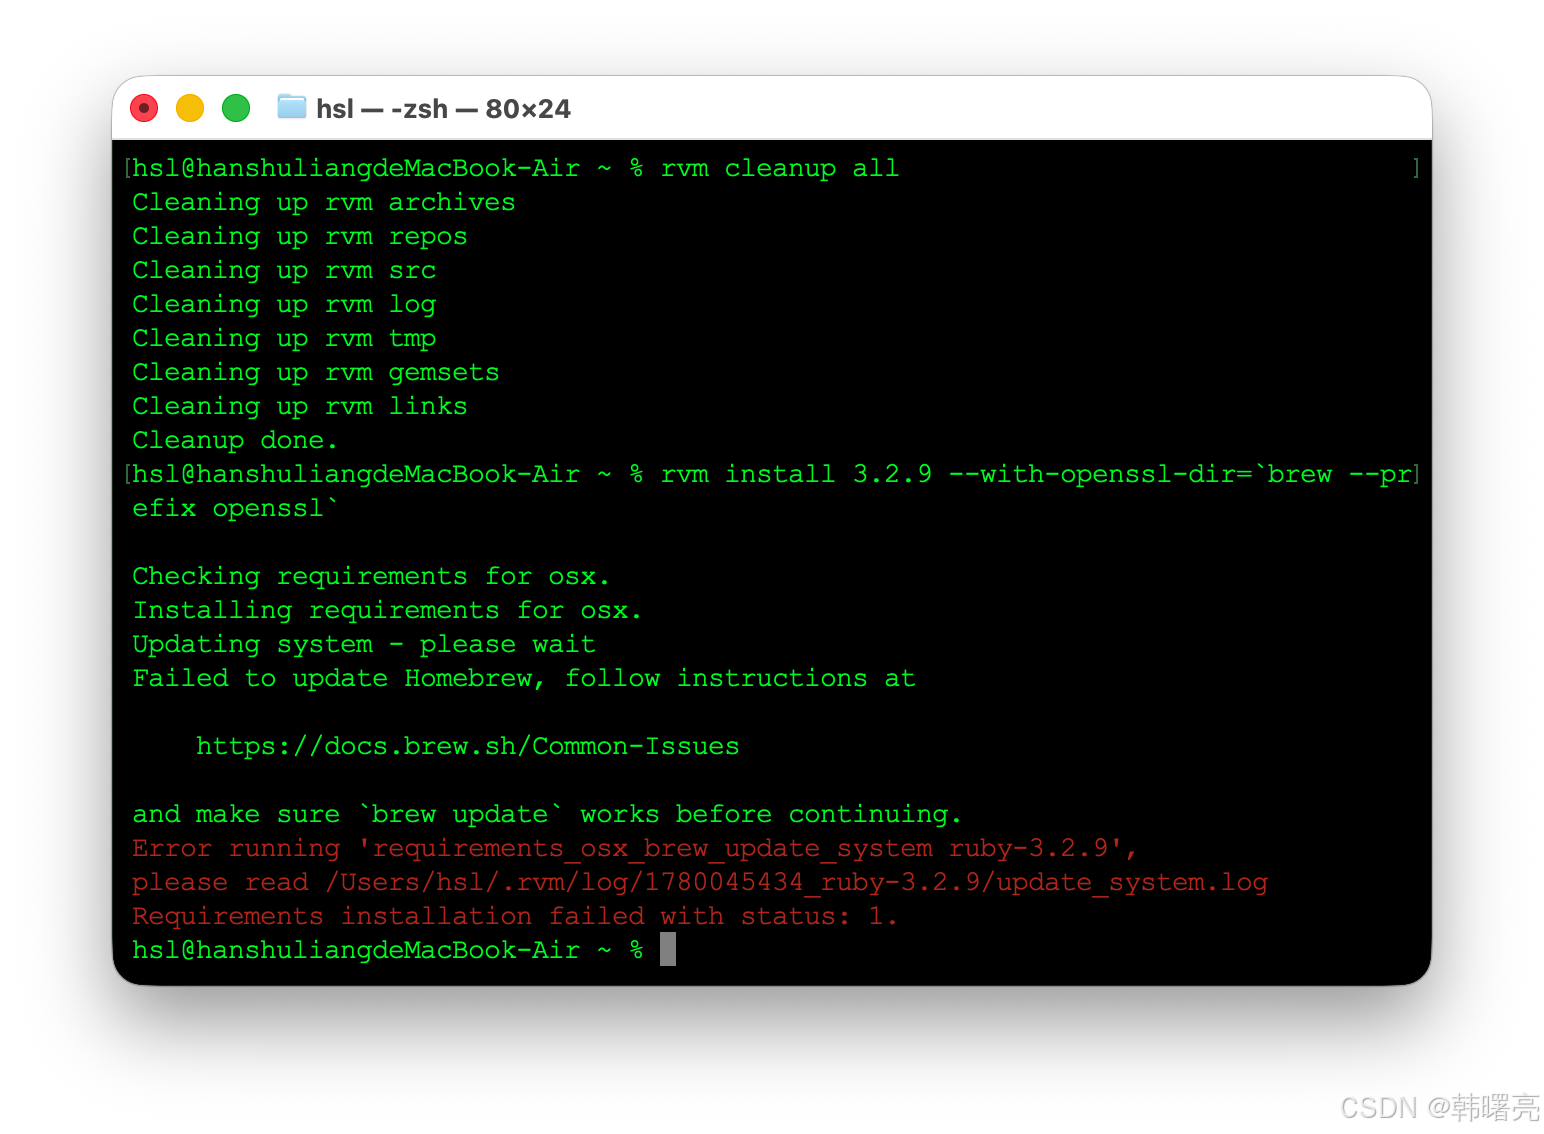Click the line 'Cleaning up rvm gemsets'
This screenshot has height=1134, width=1544.
tap(316, 372)
